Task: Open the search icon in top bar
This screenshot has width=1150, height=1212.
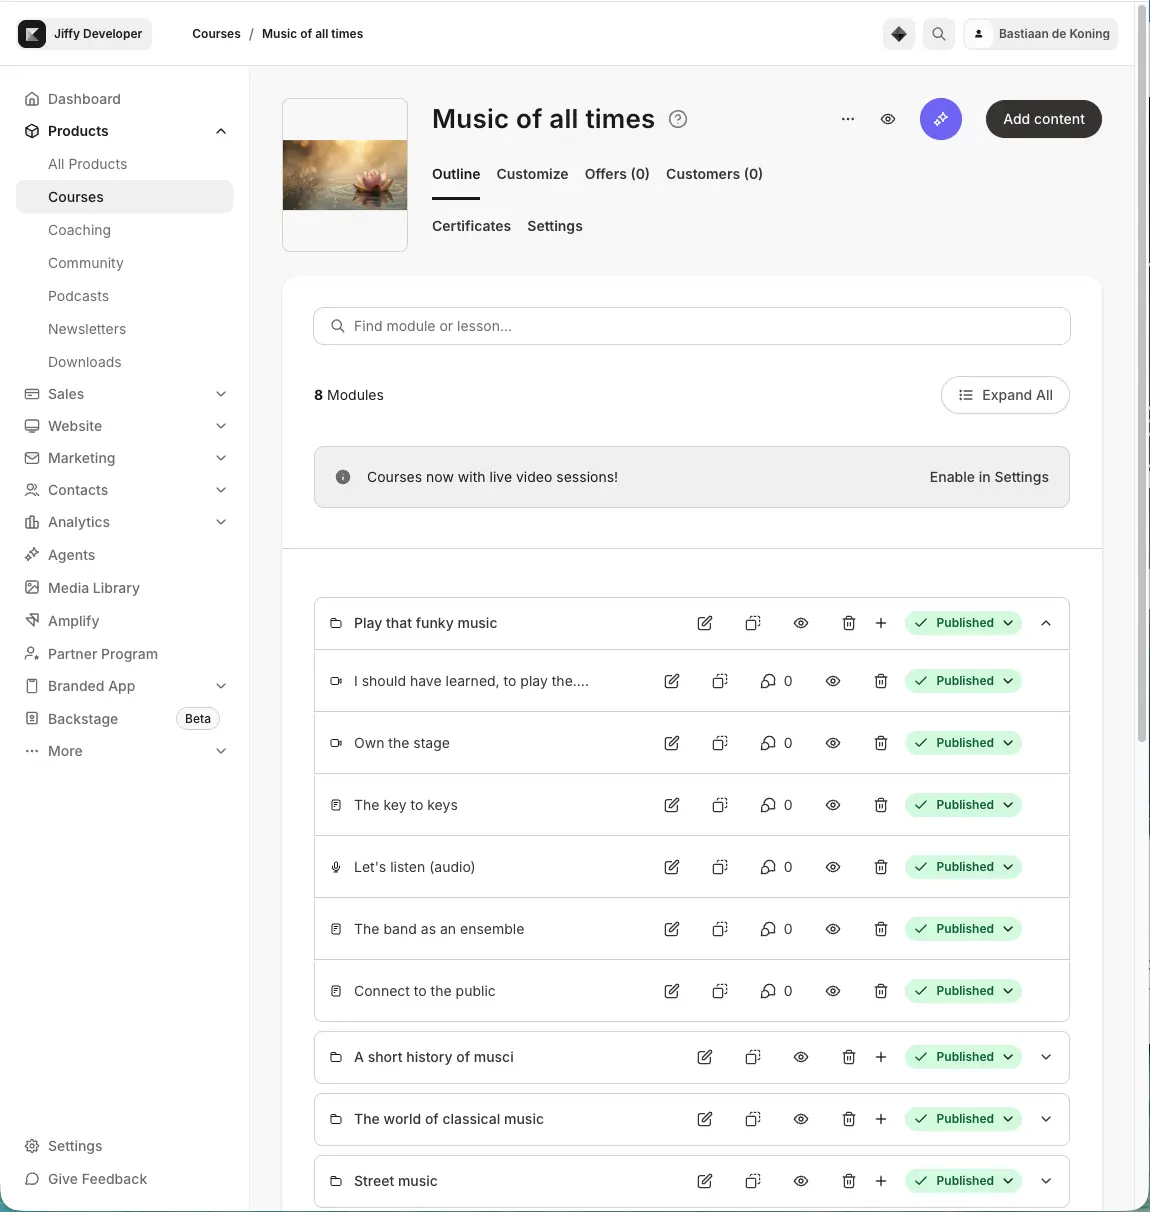Action: click(x=938, y=34)
